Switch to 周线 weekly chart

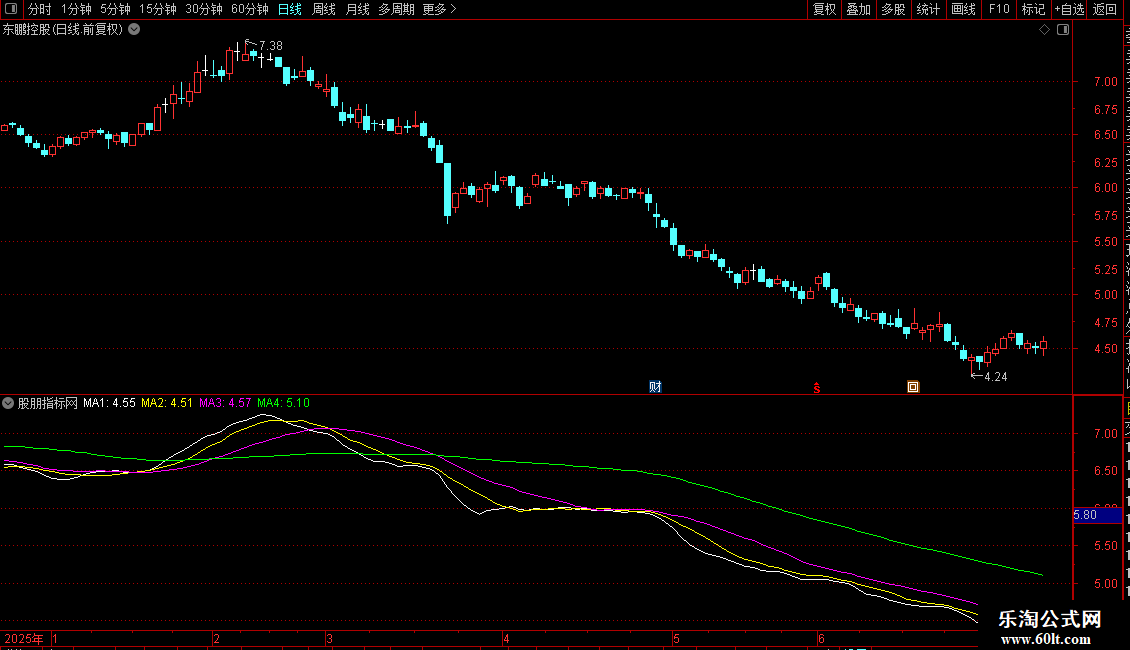pos(324,9)
